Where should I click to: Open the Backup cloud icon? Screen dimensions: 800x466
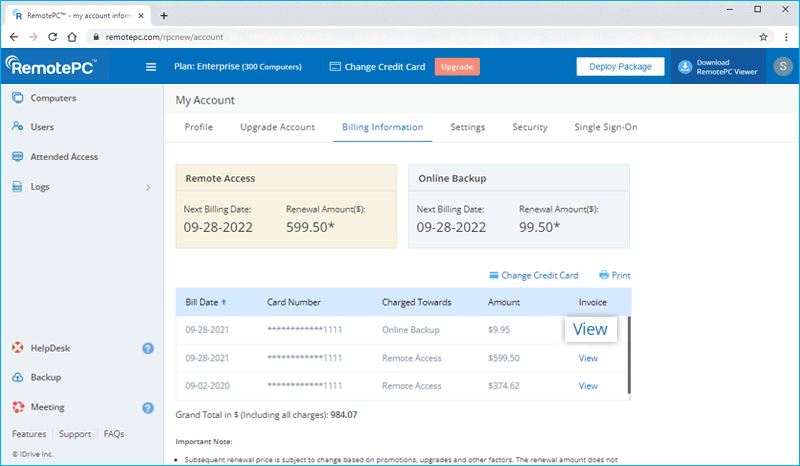click(x=17, y=377)
